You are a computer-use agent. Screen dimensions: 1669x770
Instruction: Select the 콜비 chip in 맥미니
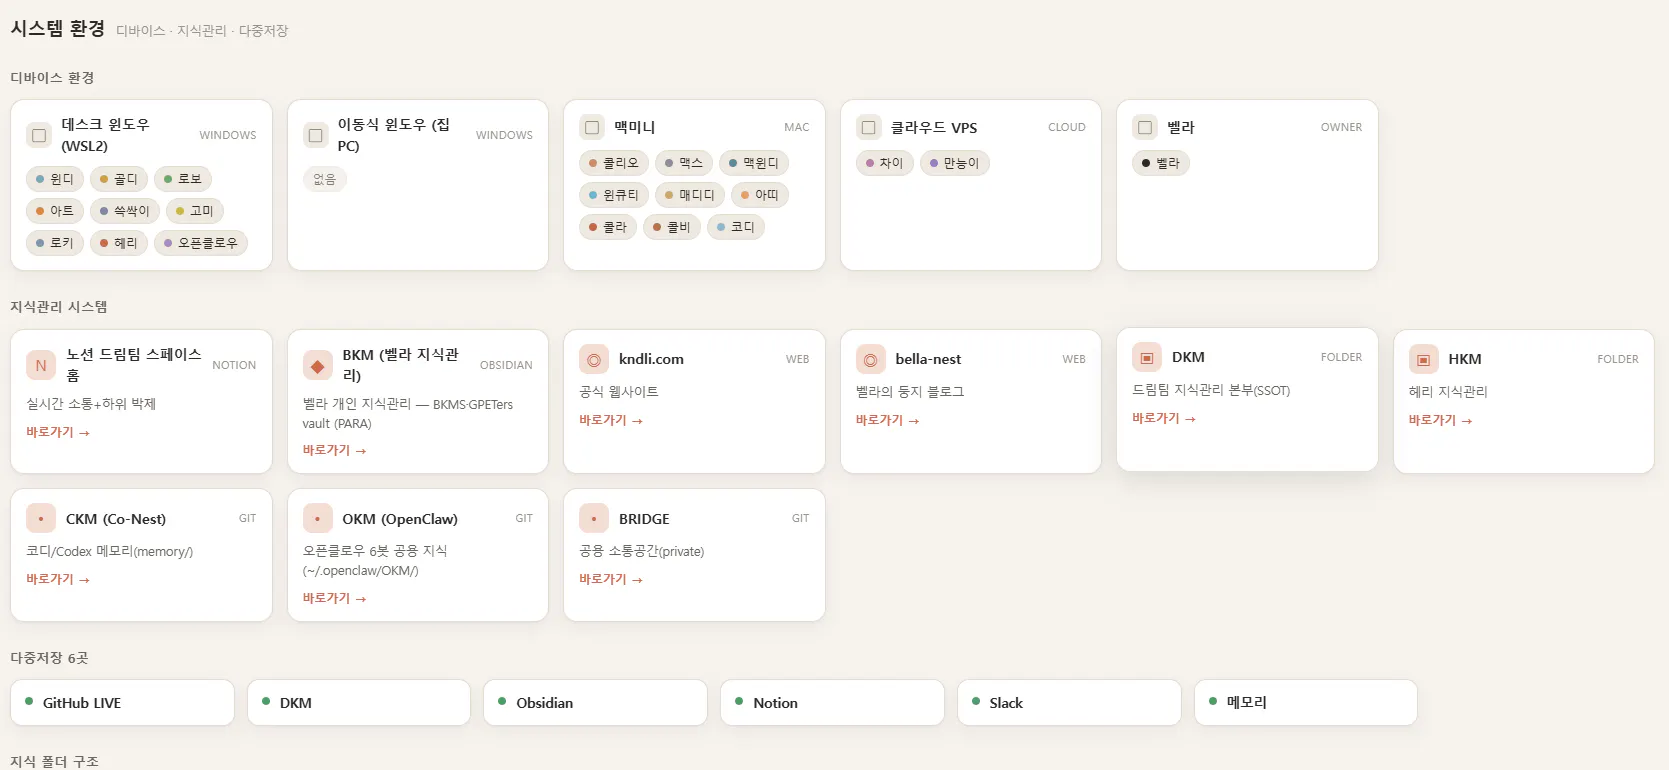click(x=672, y=227)
